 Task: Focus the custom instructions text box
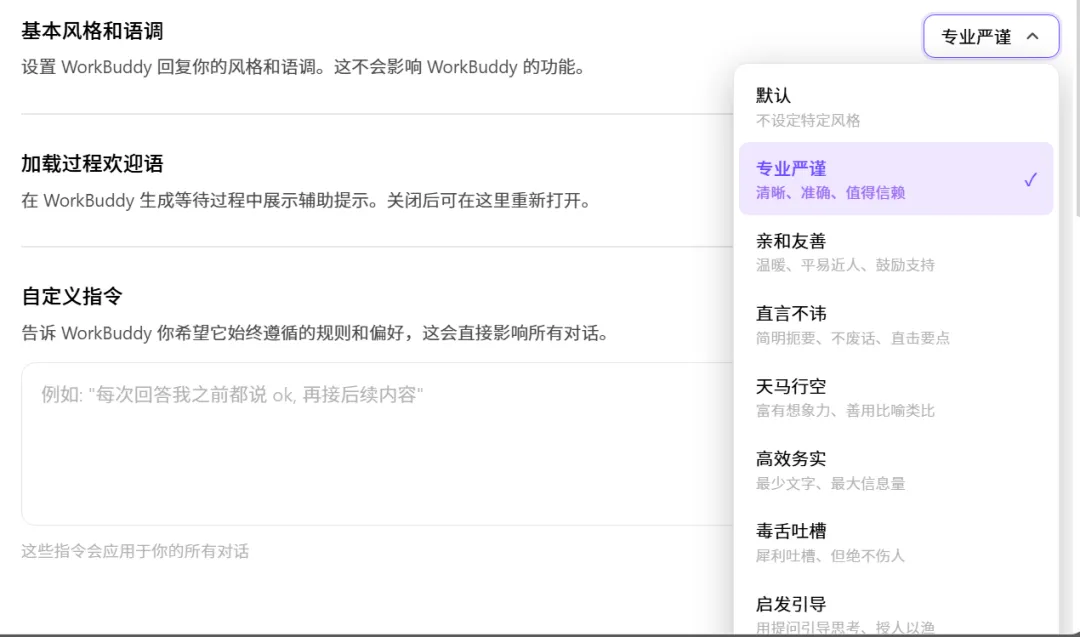pos(377,444)
